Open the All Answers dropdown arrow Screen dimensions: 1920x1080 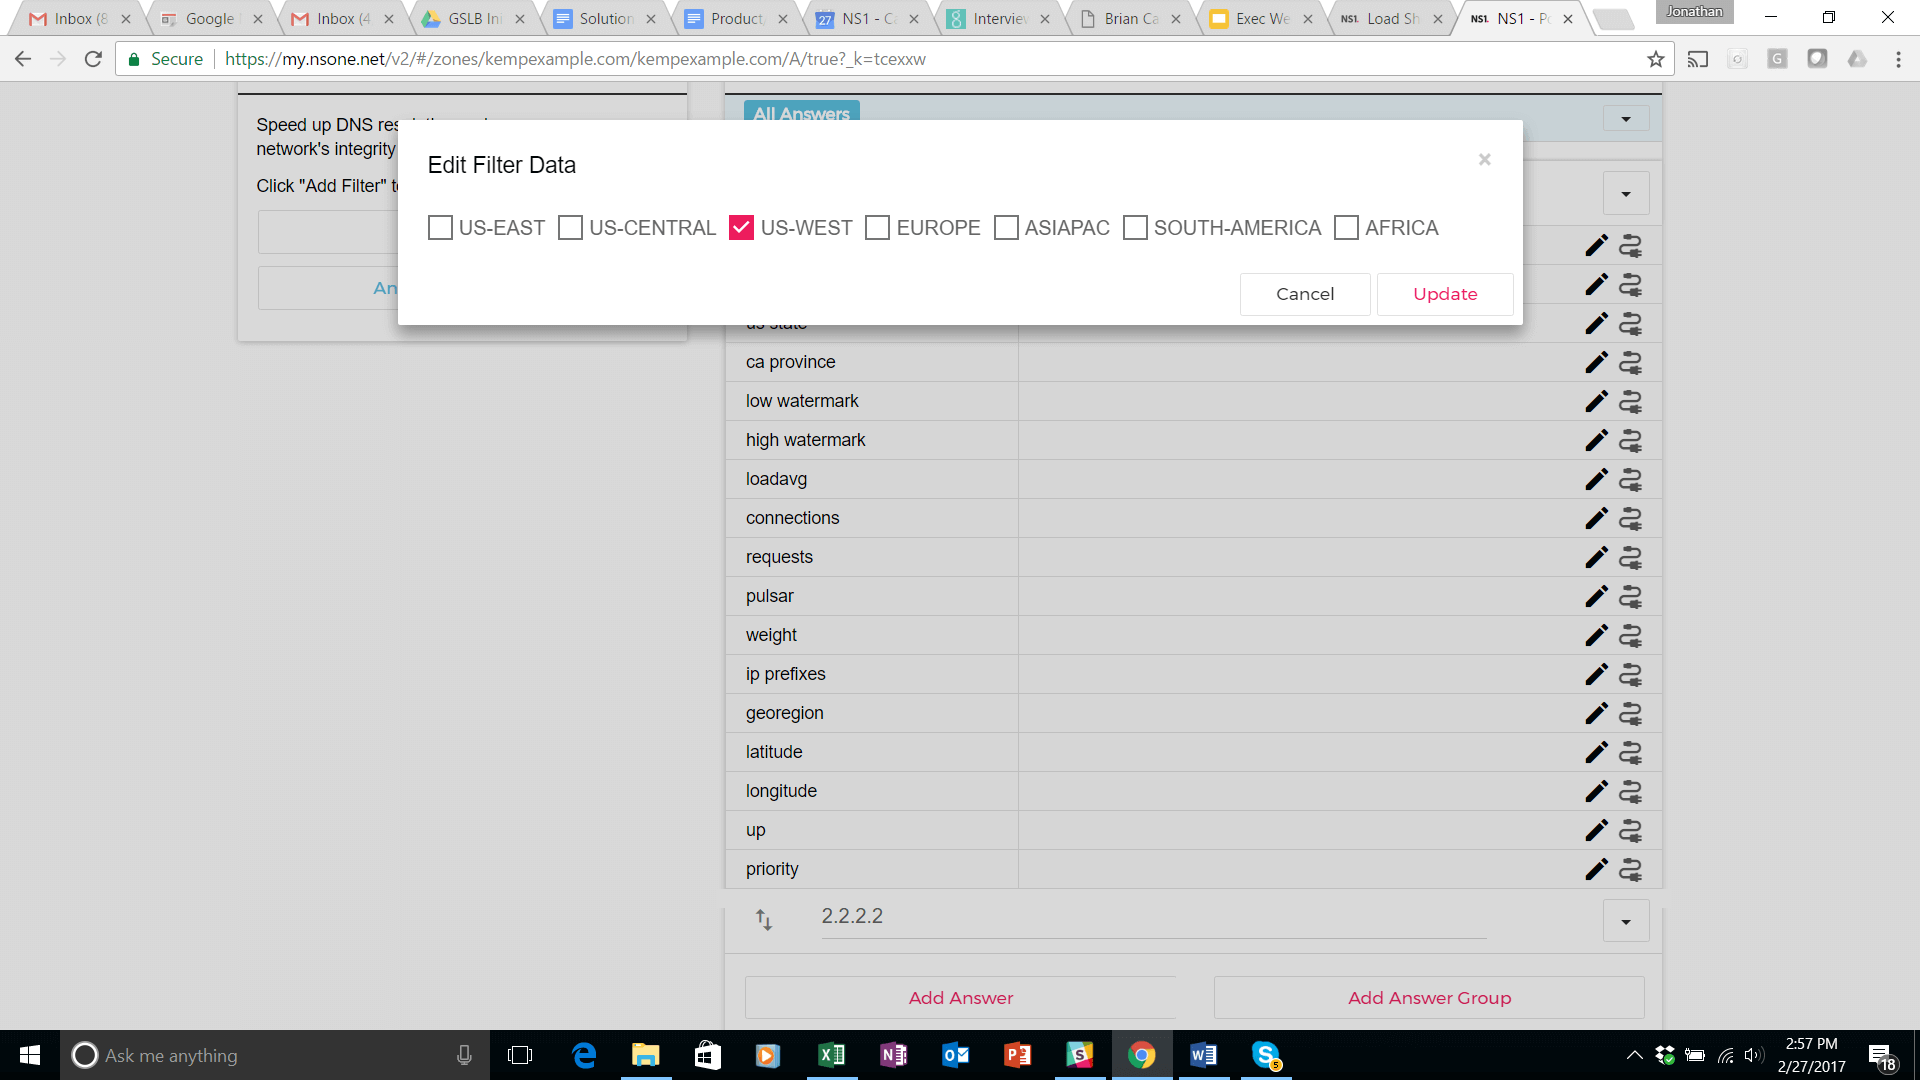pyautogui.click(x=1626, y=119)
